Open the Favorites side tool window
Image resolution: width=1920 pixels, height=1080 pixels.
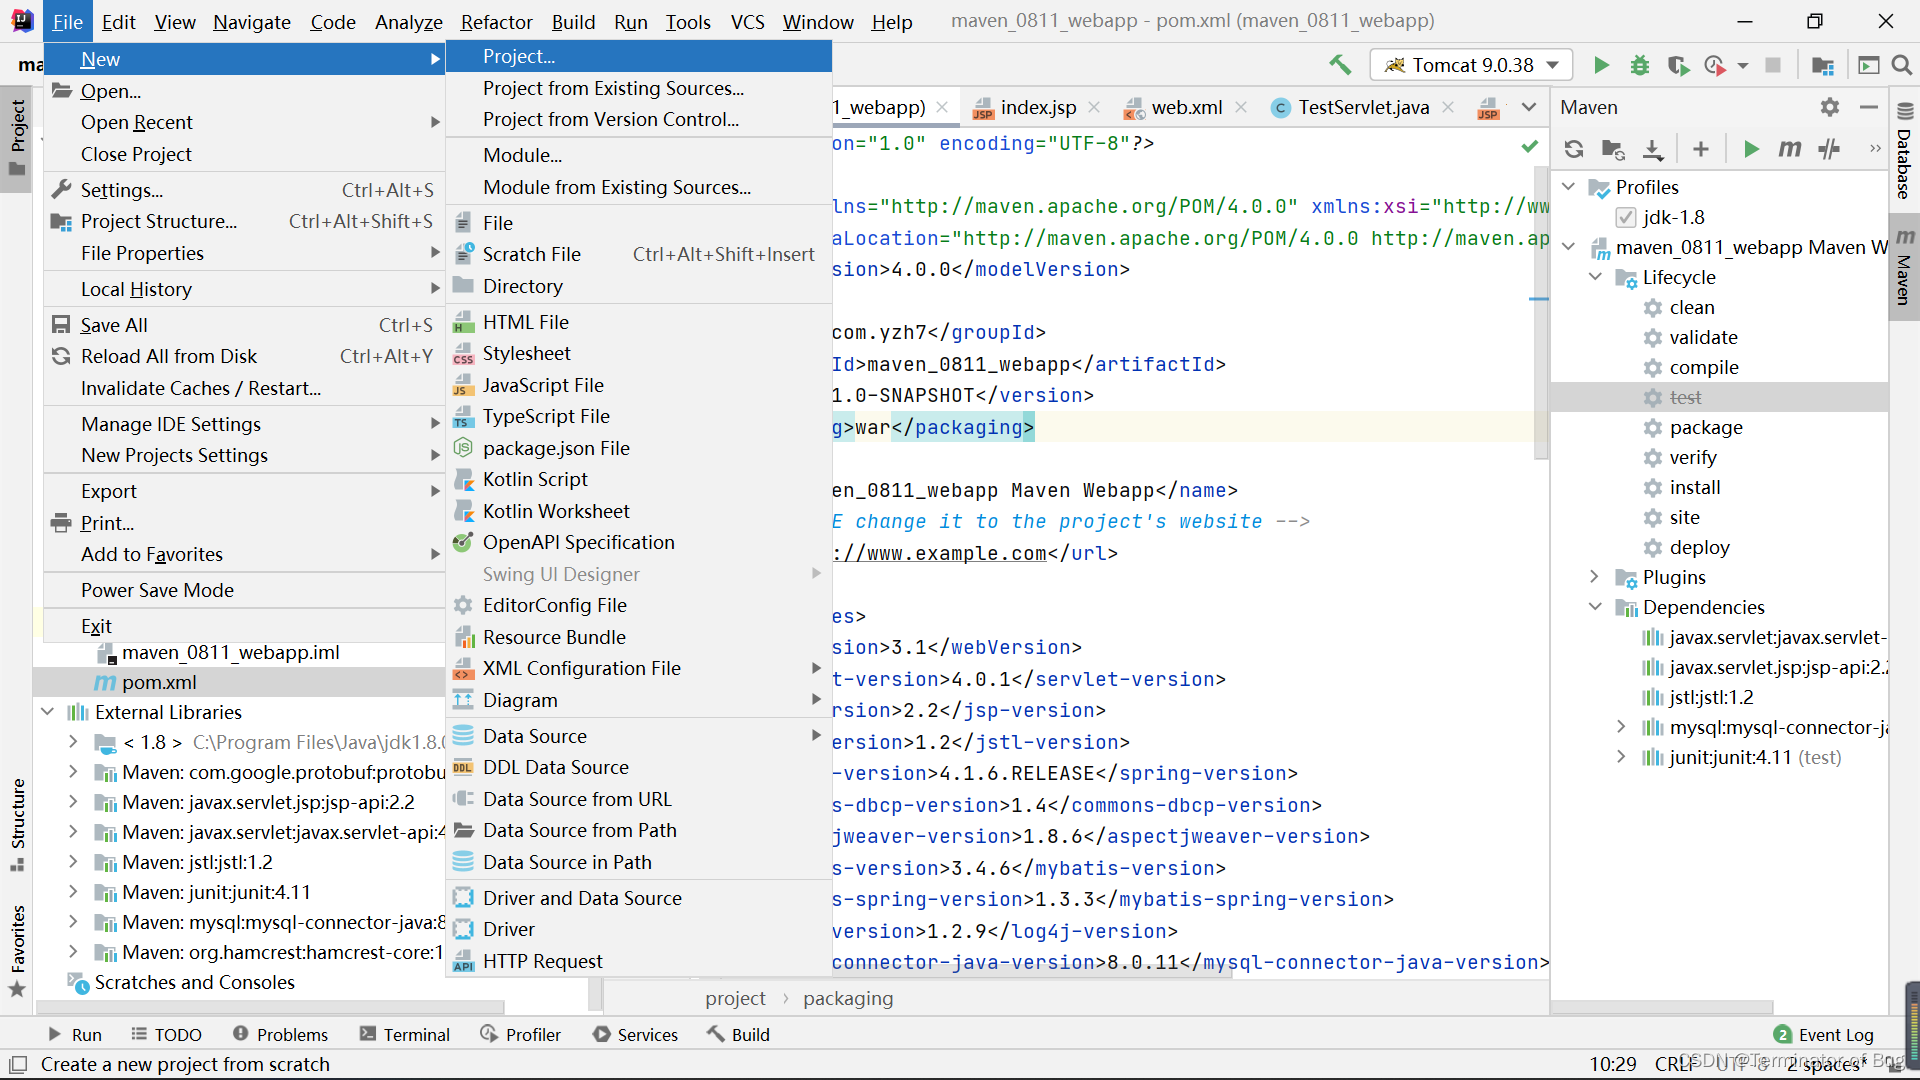17,950
